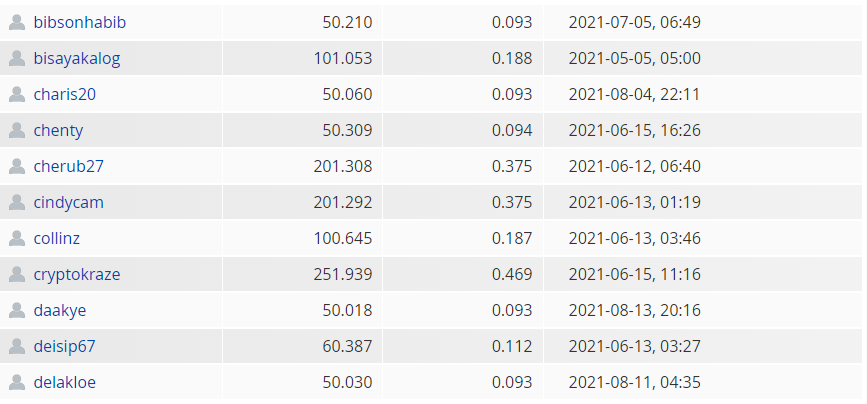This screenshot has width=867, height=404.
Task: Open the bisayakalog profile link
Action: coord(77,59)
